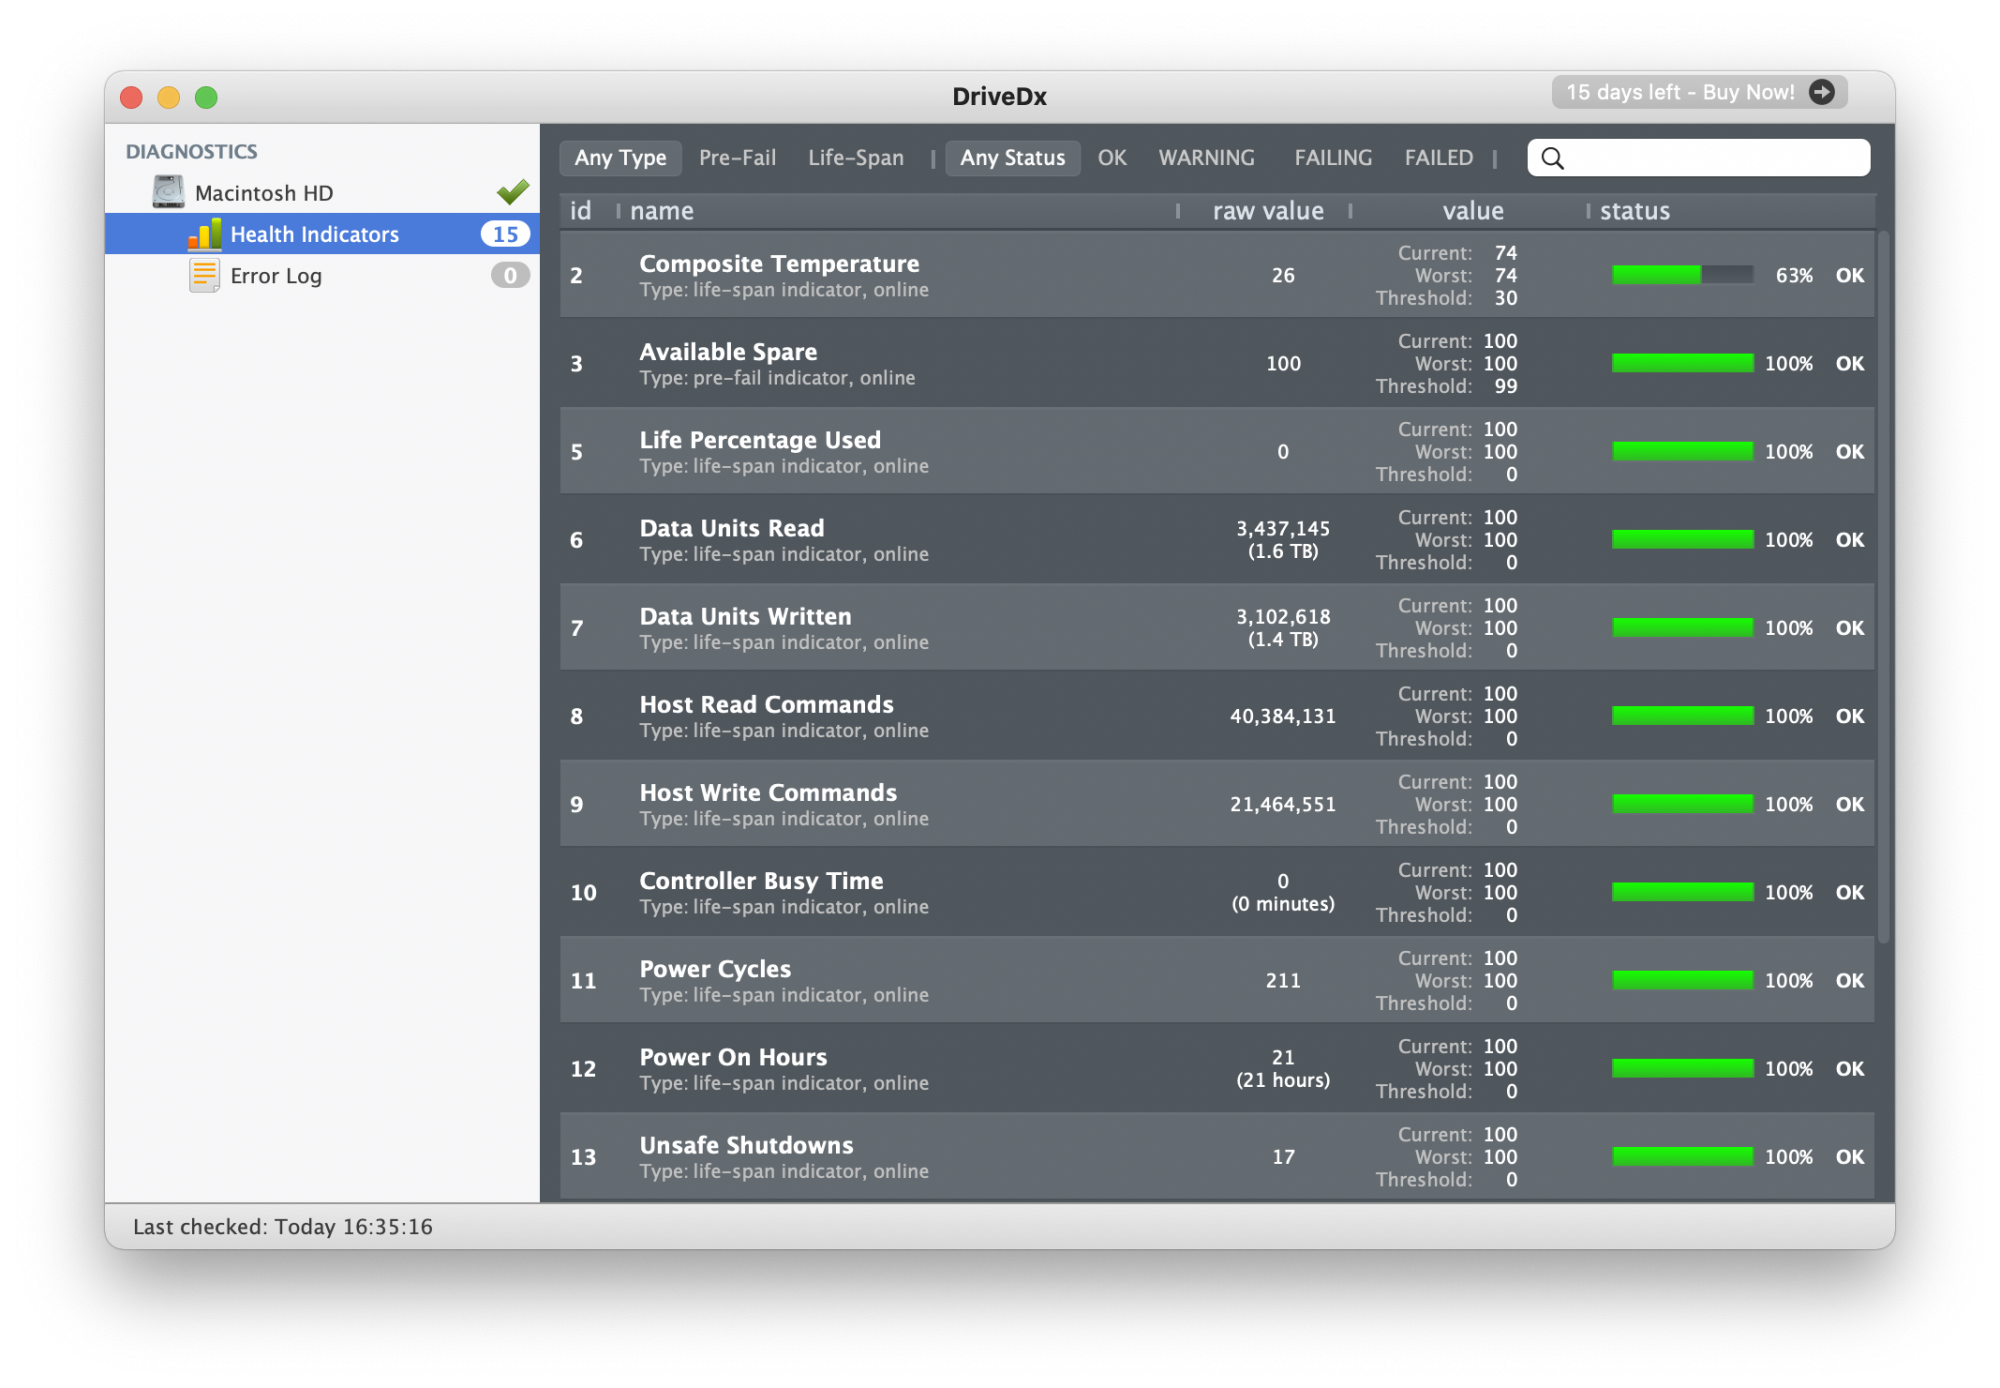
Task: Click the Error Log count badge 0
Action: 510,275
